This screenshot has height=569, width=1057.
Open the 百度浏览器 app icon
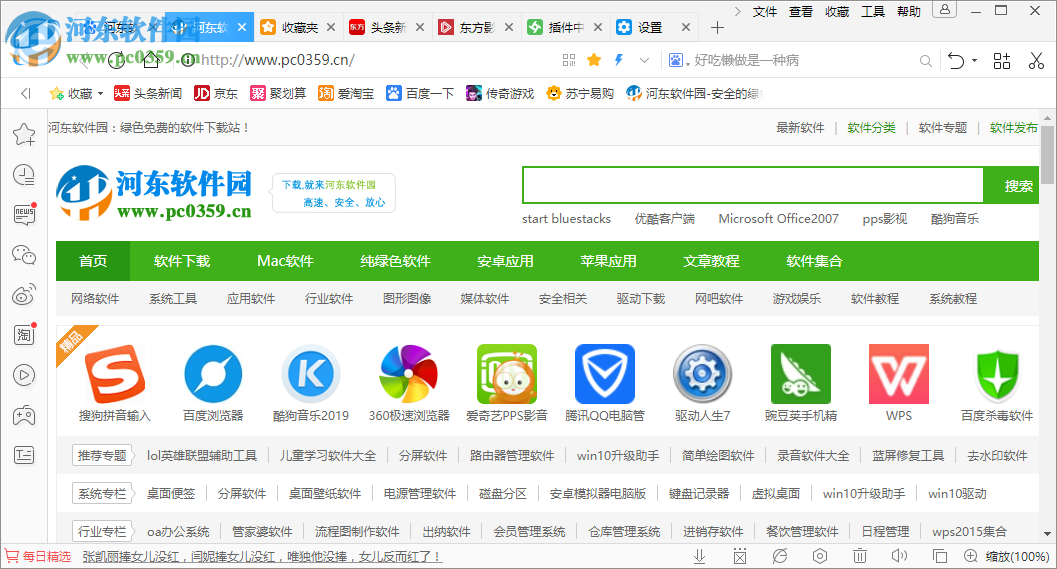point(213,374)
